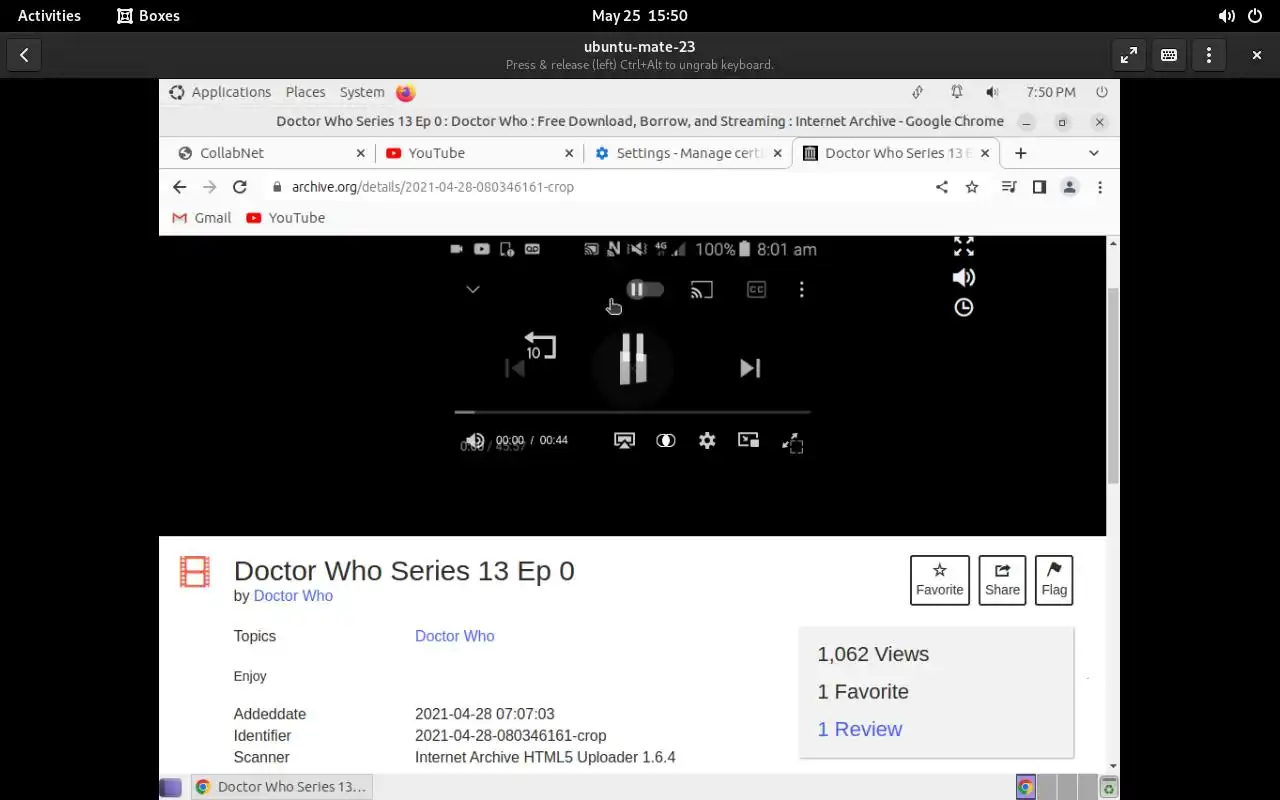Open a new Chrome tab
Screen dimensions: 1280x800
point(1020,153)
